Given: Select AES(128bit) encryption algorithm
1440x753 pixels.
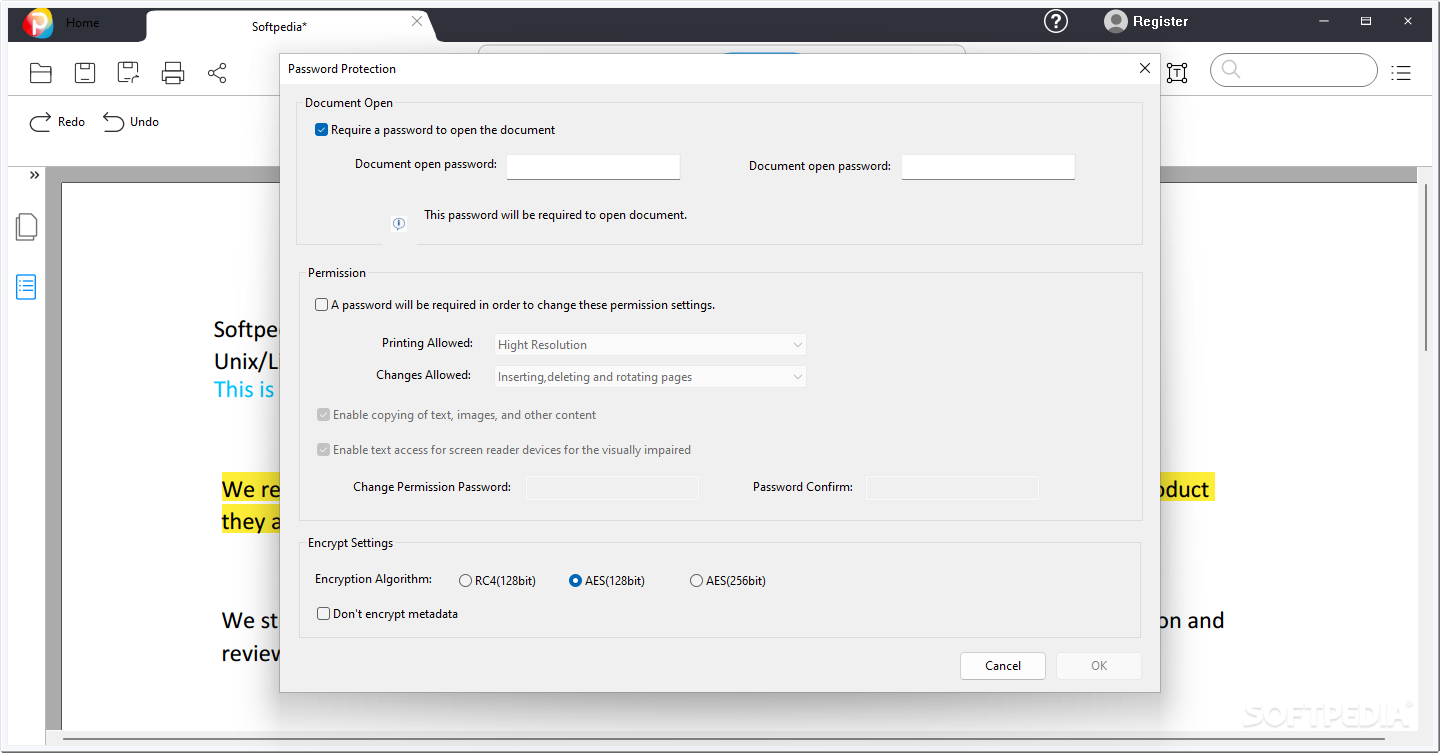Looking at the screenshot, I should pyautogui.click(x=575, y=581).
